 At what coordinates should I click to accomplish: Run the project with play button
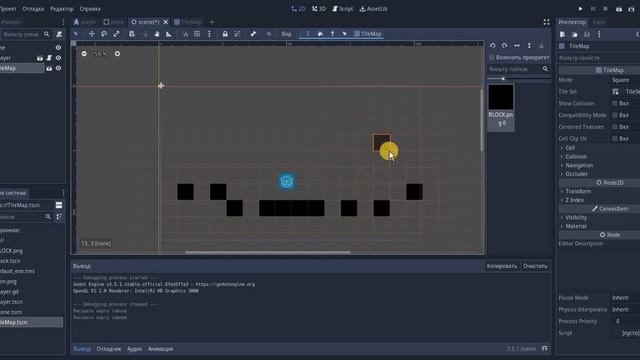pos(580,9)
